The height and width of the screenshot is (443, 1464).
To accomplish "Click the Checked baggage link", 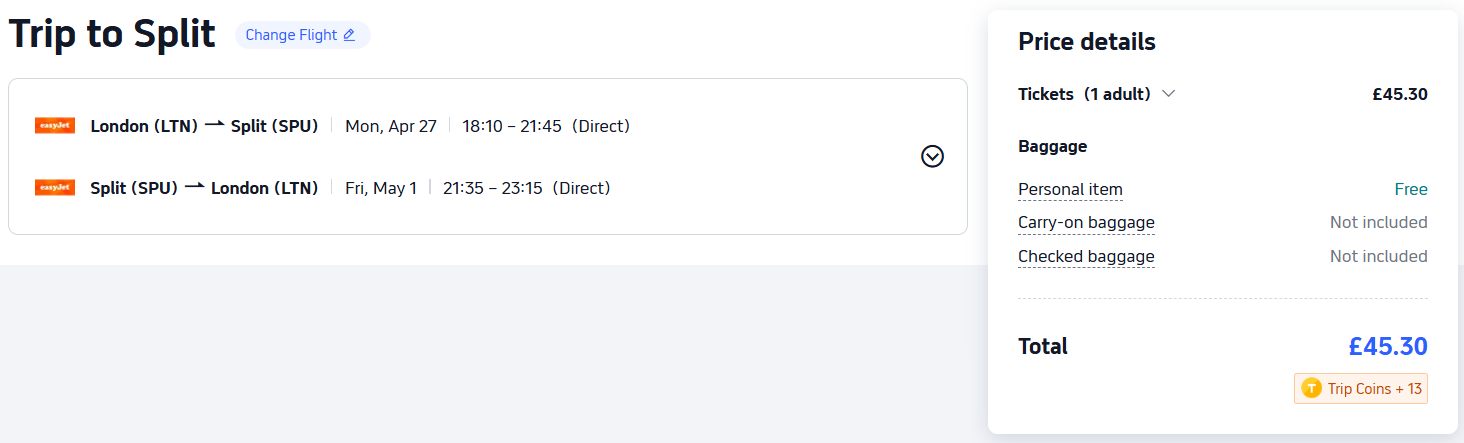I will click(1086, 256).
